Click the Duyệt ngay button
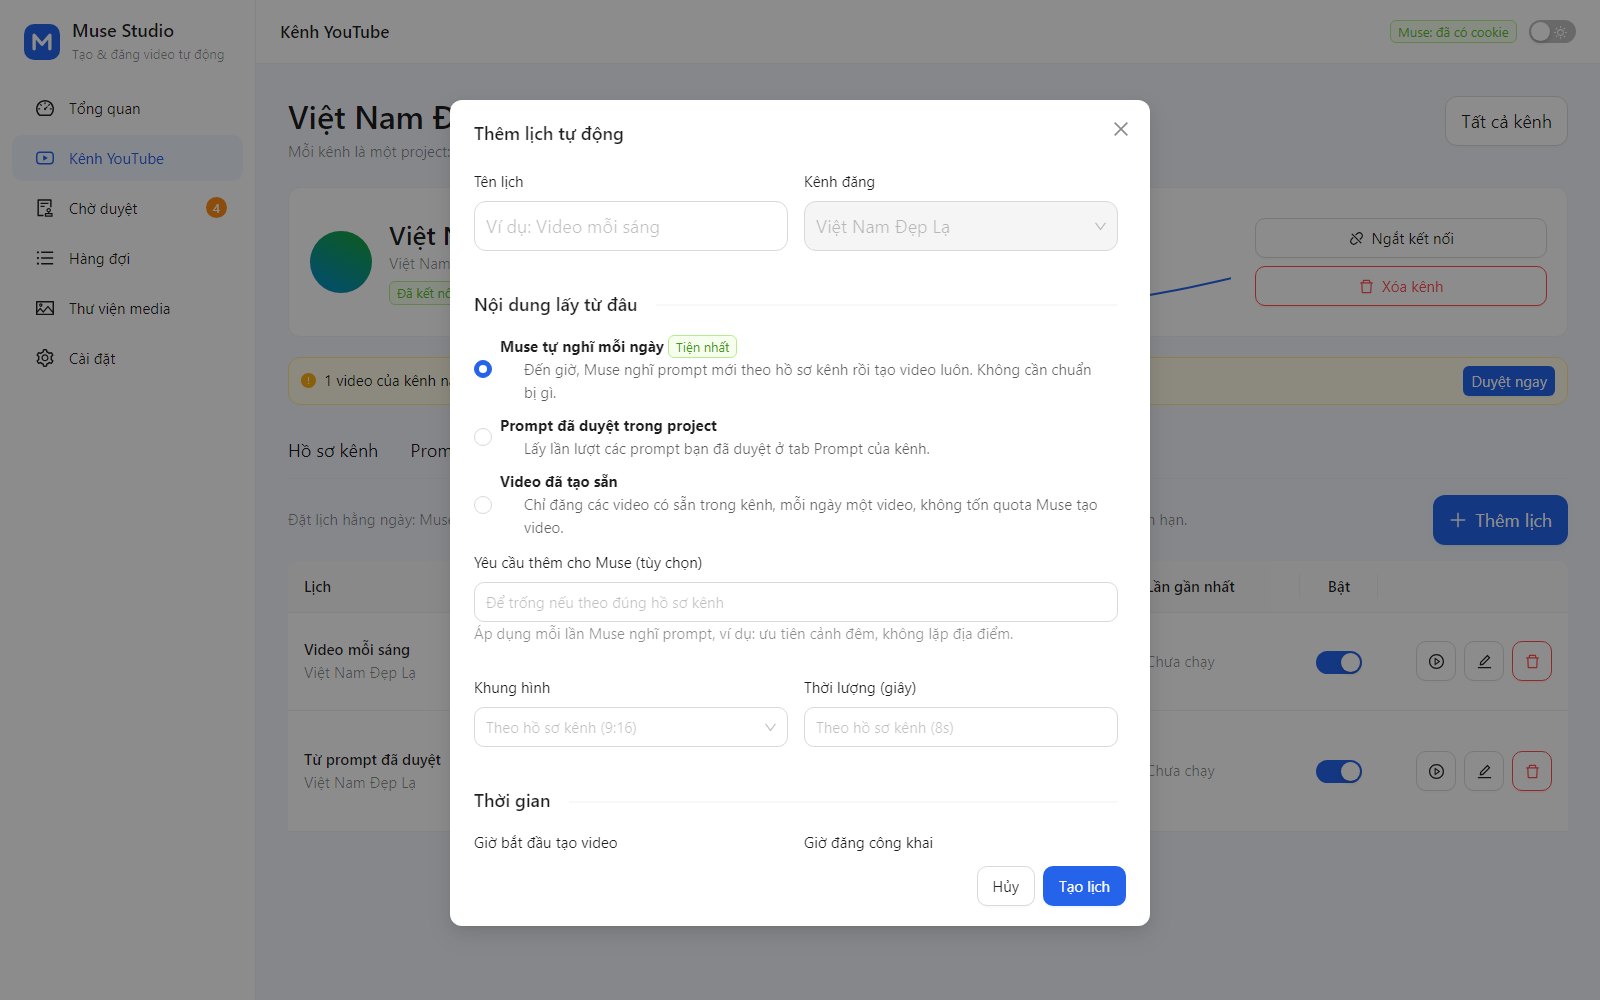 click(x=1509, y=381)
